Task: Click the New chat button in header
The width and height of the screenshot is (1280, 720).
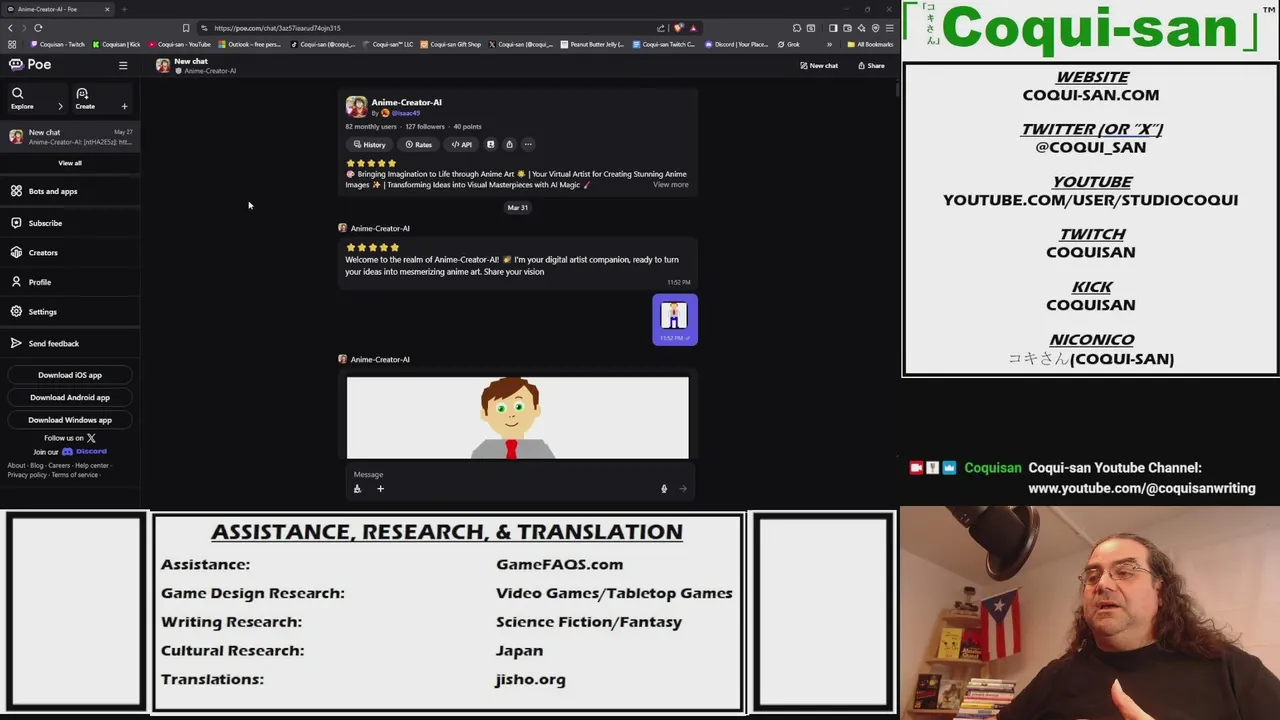Action: pyautogui.click(x=819, y=66)
